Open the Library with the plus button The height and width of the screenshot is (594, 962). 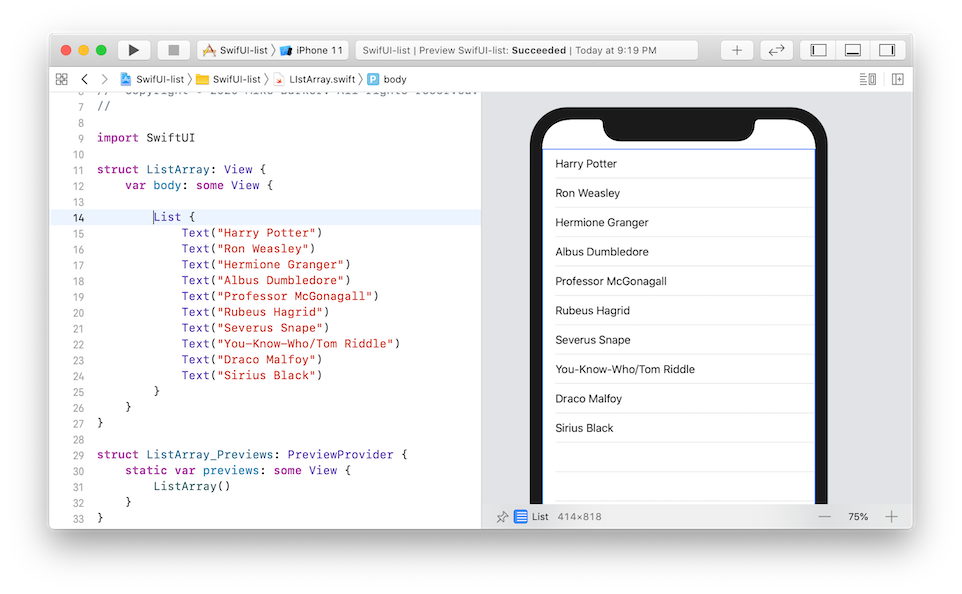click(x=737, y=50)
